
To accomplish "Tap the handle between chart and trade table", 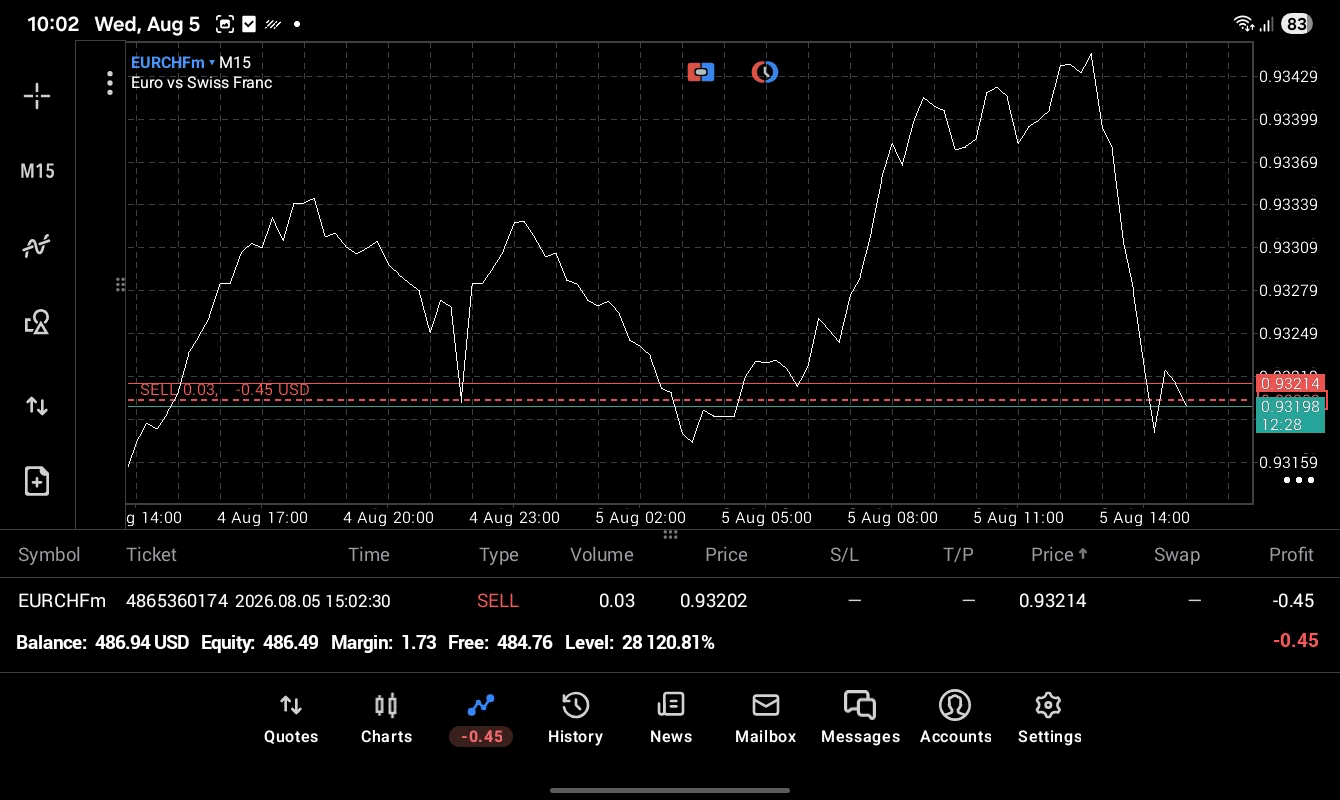I will pos(670,535).
